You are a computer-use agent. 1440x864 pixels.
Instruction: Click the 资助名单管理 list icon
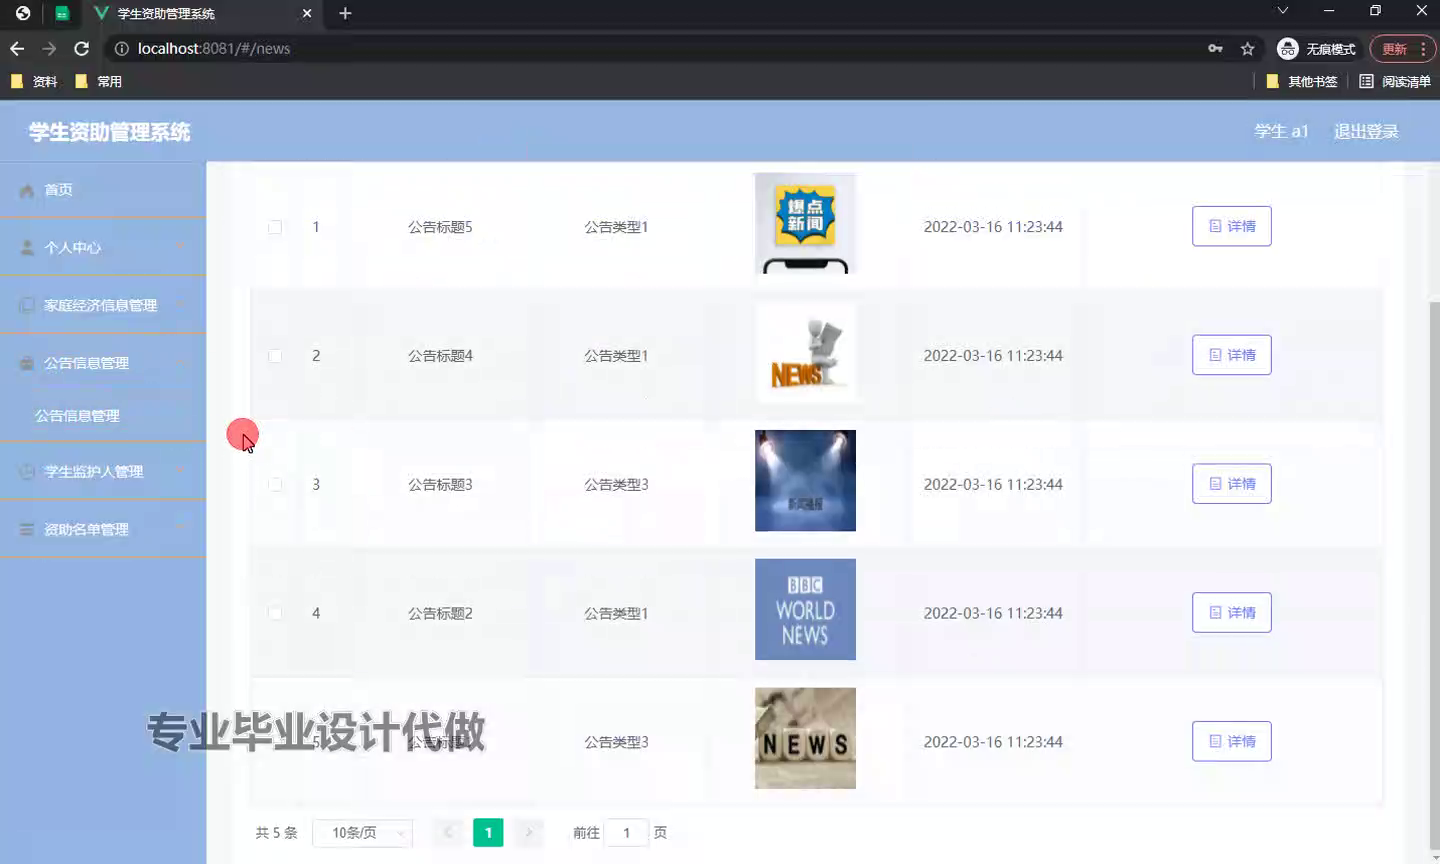point(27,529)
